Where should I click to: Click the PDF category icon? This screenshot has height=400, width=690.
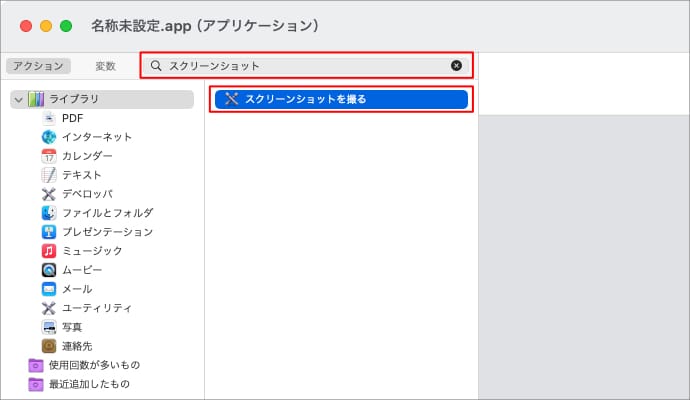(49, 118)
